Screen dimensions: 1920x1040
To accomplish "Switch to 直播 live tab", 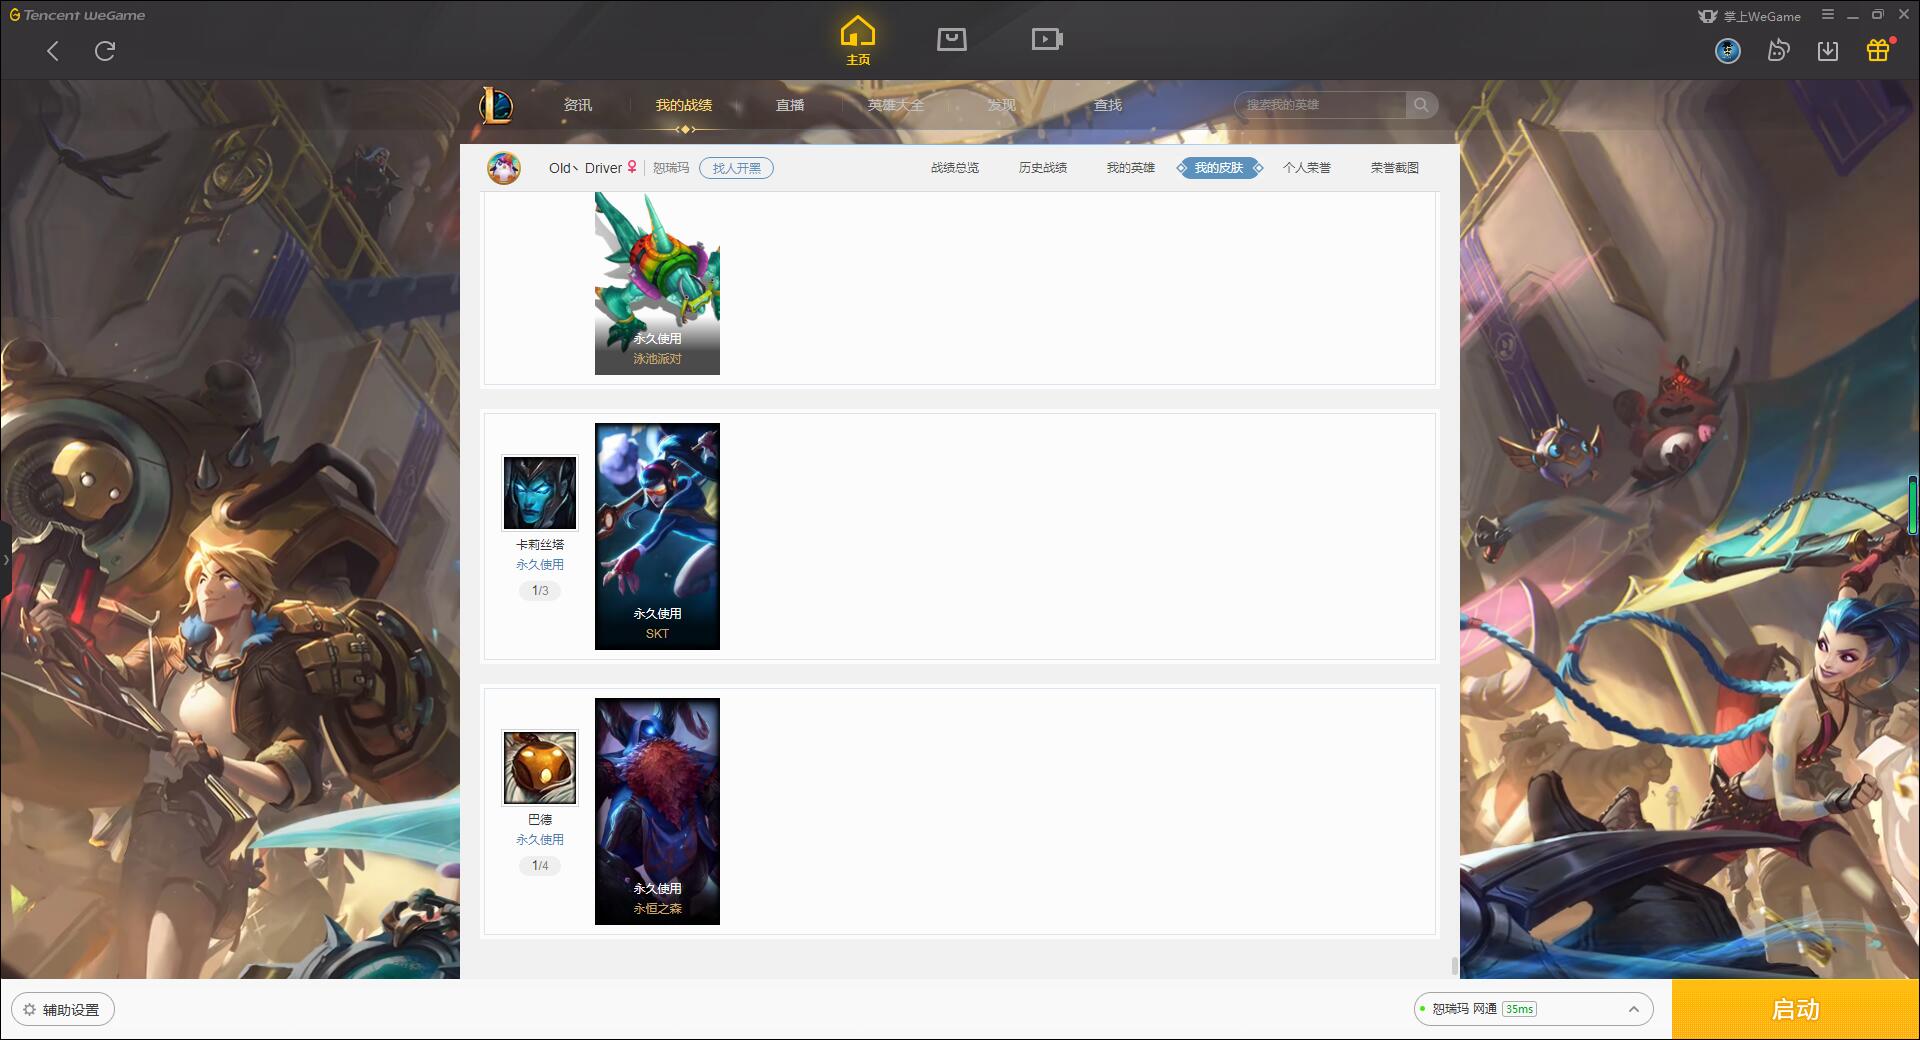I will pyautogui.click(x=790, y=105).
